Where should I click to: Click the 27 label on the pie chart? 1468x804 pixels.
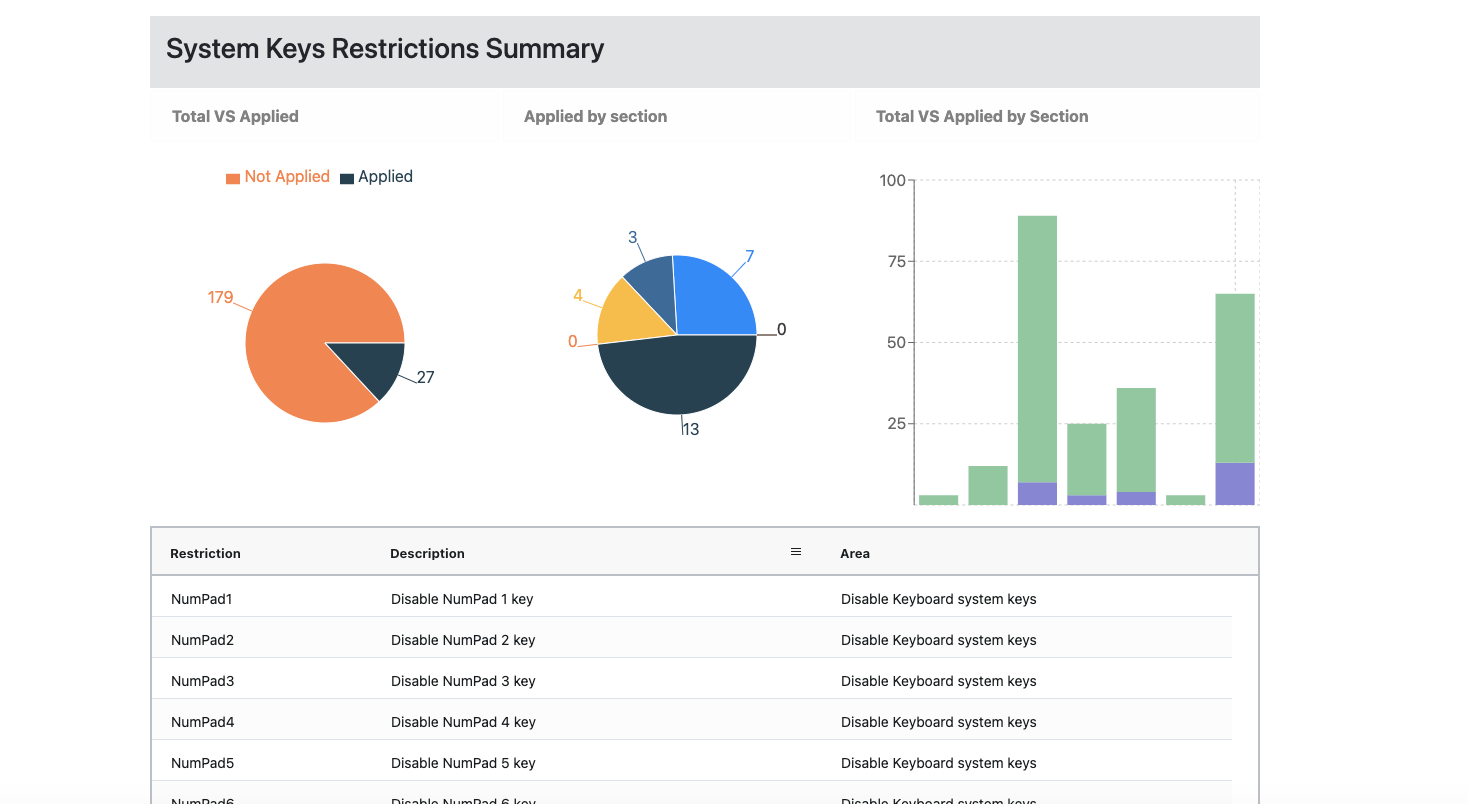tap(425, 377)
